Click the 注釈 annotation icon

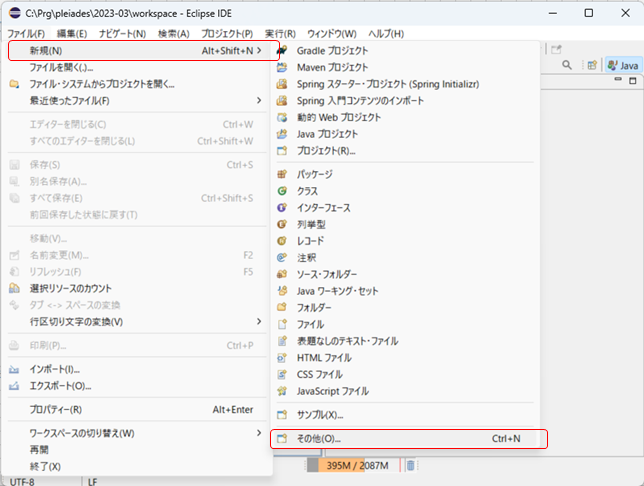point(282,258)
